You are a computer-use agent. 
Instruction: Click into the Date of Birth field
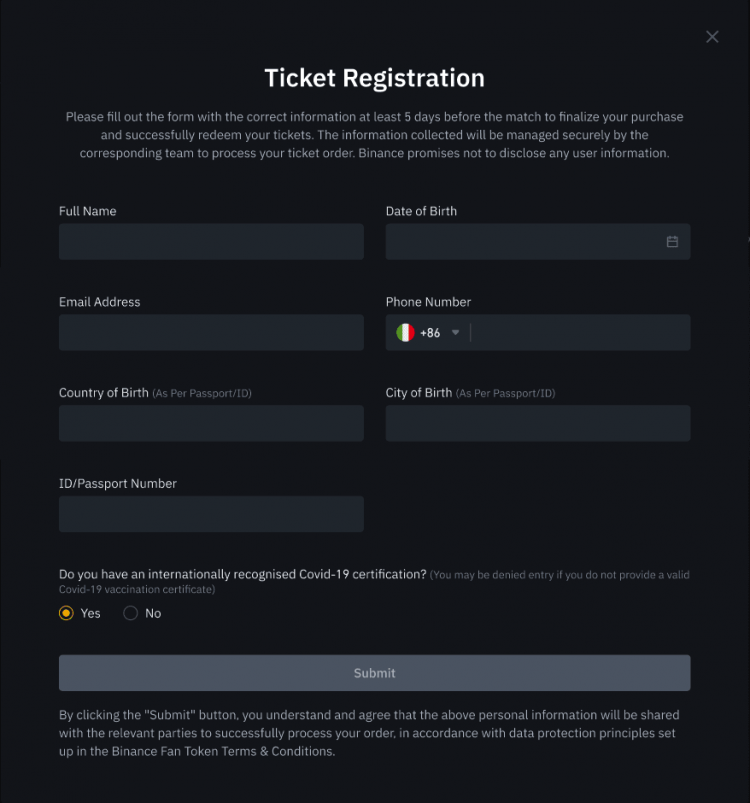(x=538, y=242)
